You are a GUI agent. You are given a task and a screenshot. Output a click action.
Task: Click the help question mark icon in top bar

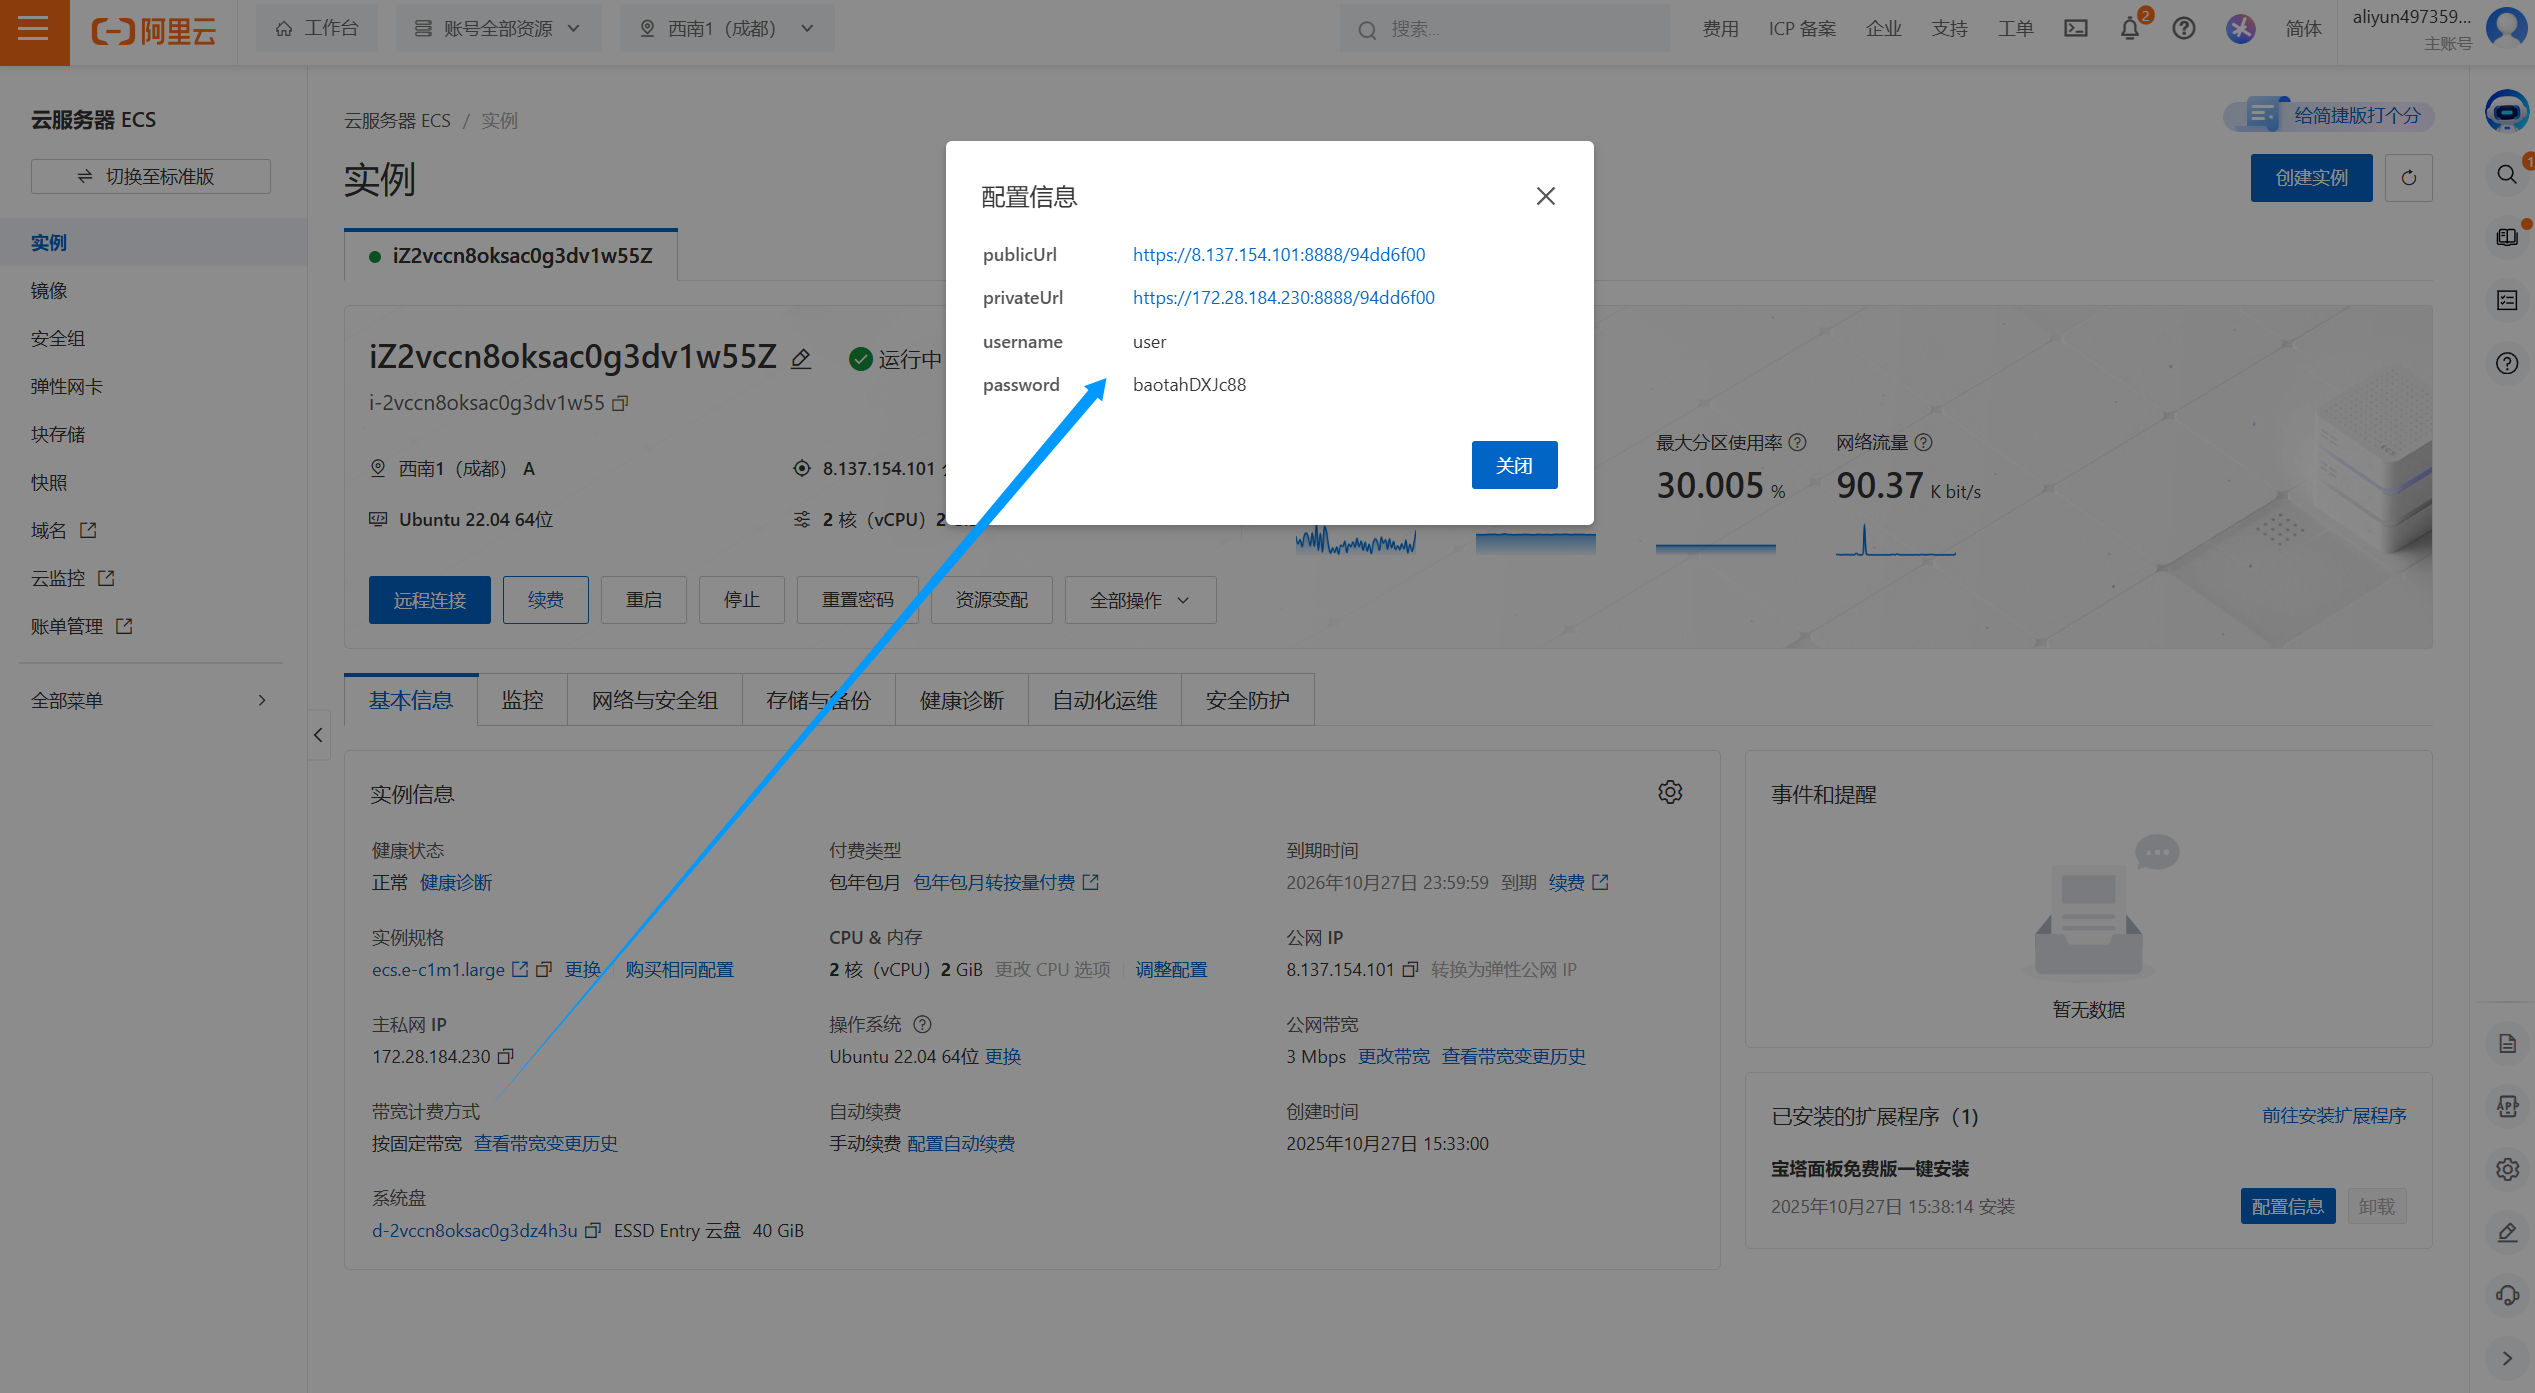(2184, 29)
